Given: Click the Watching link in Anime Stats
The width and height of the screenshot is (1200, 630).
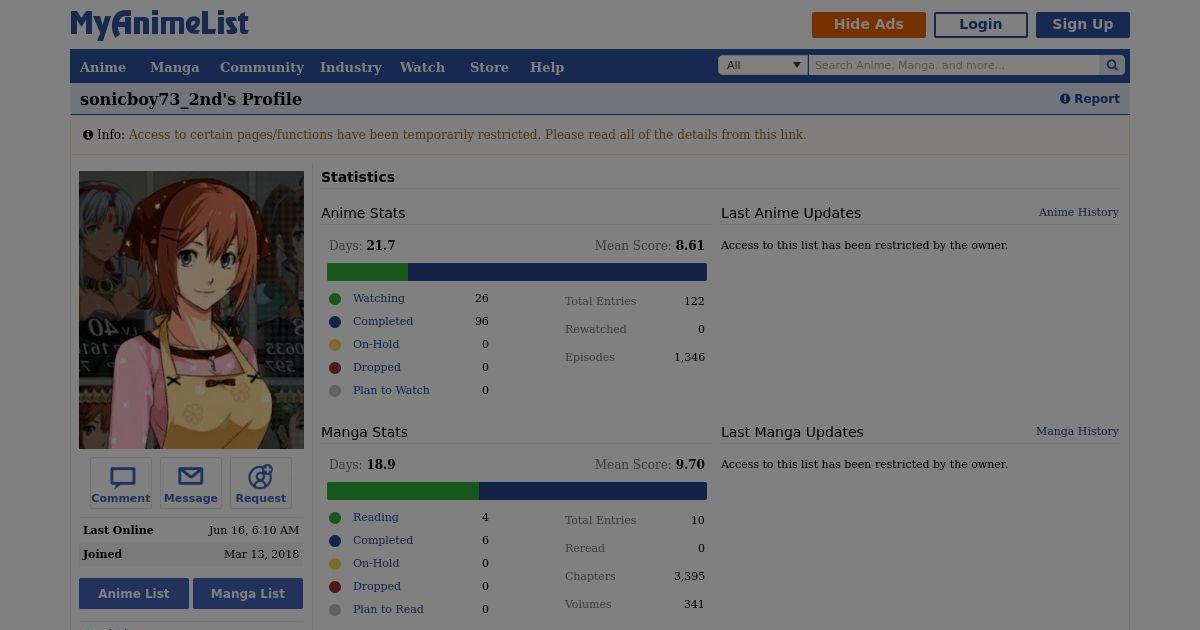Looking at the screenshot, I should 379,298.
